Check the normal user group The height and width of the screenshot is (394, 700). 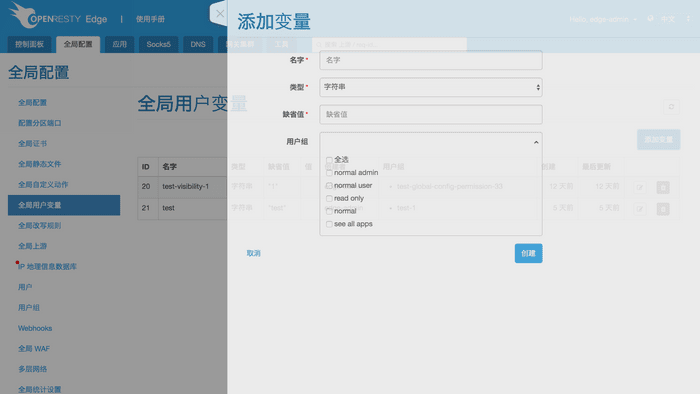[x=329, y=186]
